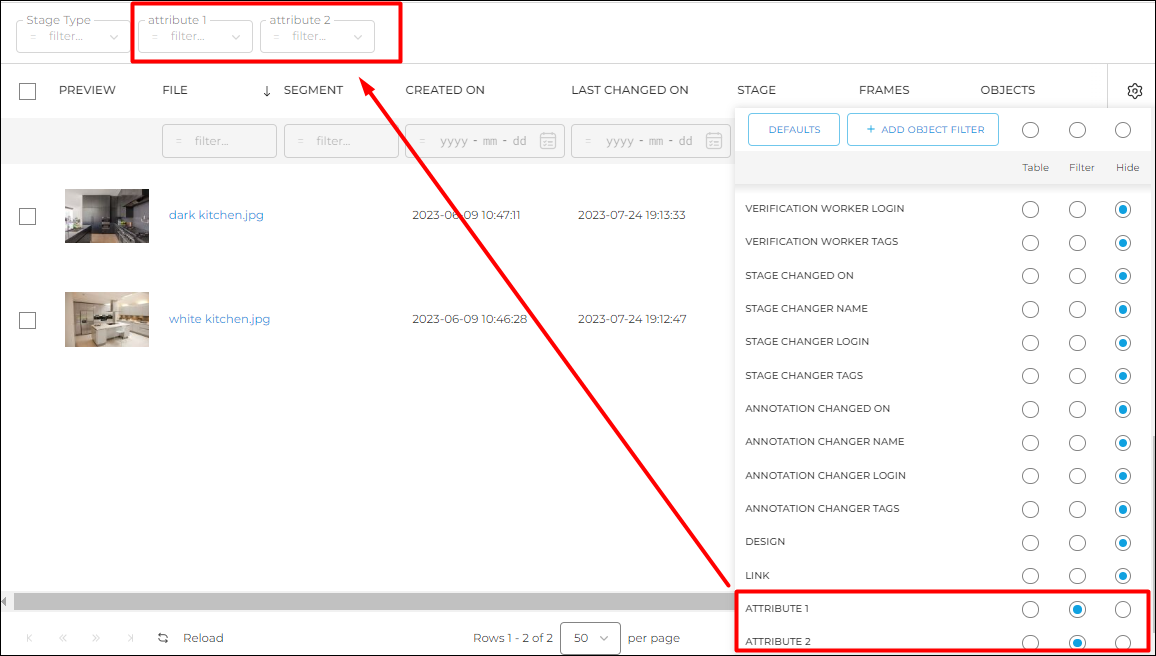1156x656 pixels.
Task: Open the white kitchen preview thumbnail
Action: [x=107, y=320]
